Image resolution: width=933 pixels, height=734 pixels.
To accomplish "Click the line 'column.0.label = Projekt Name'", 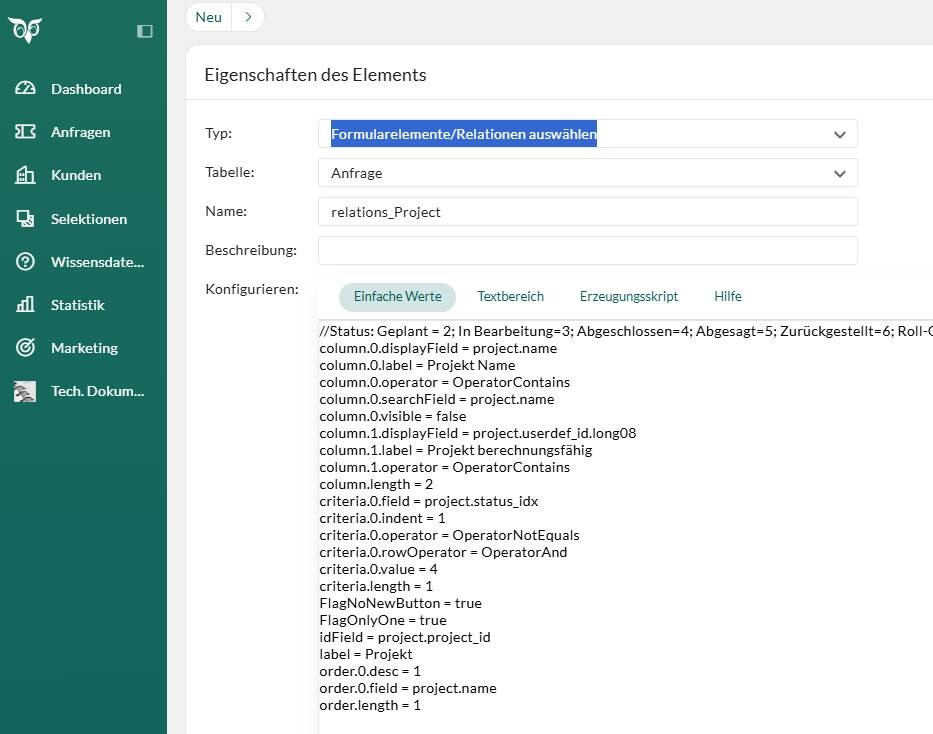I will [417, 365].
